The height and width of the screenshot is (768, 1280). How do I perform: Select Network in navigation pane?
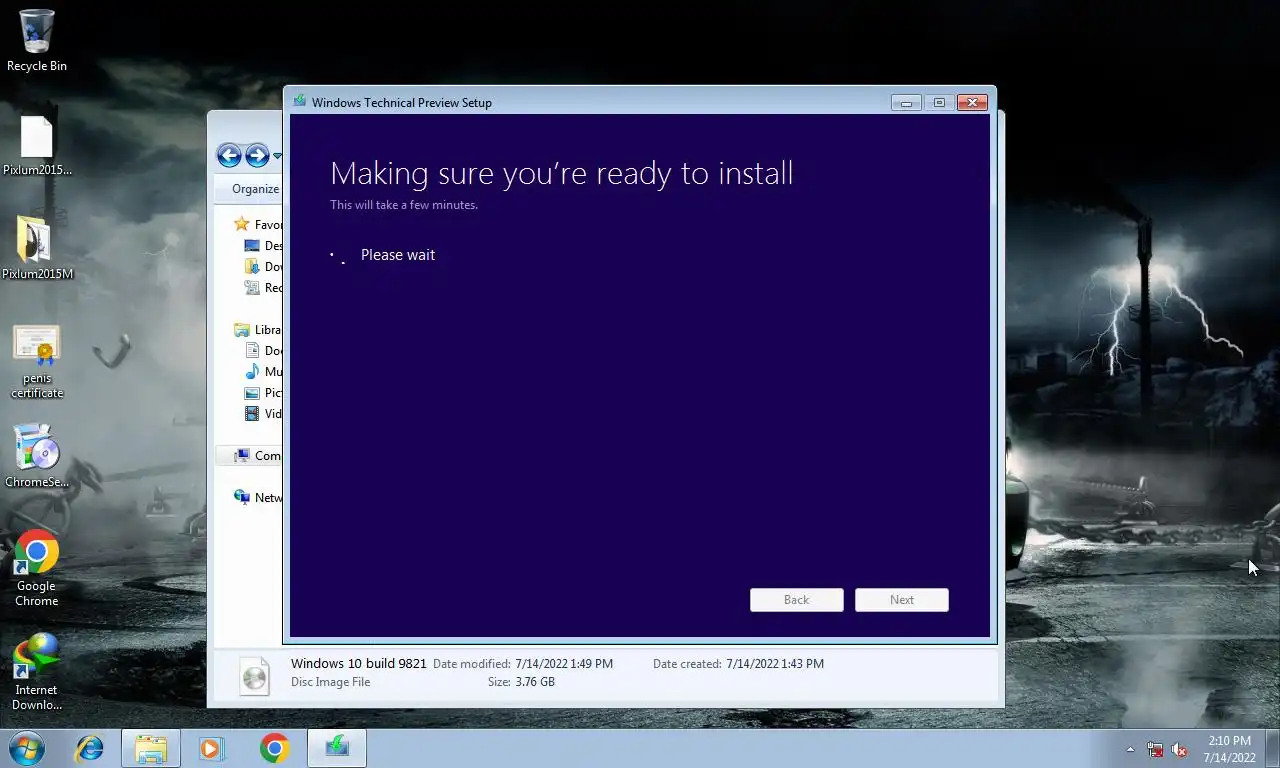pyautogui.click(x=258, y=498)
